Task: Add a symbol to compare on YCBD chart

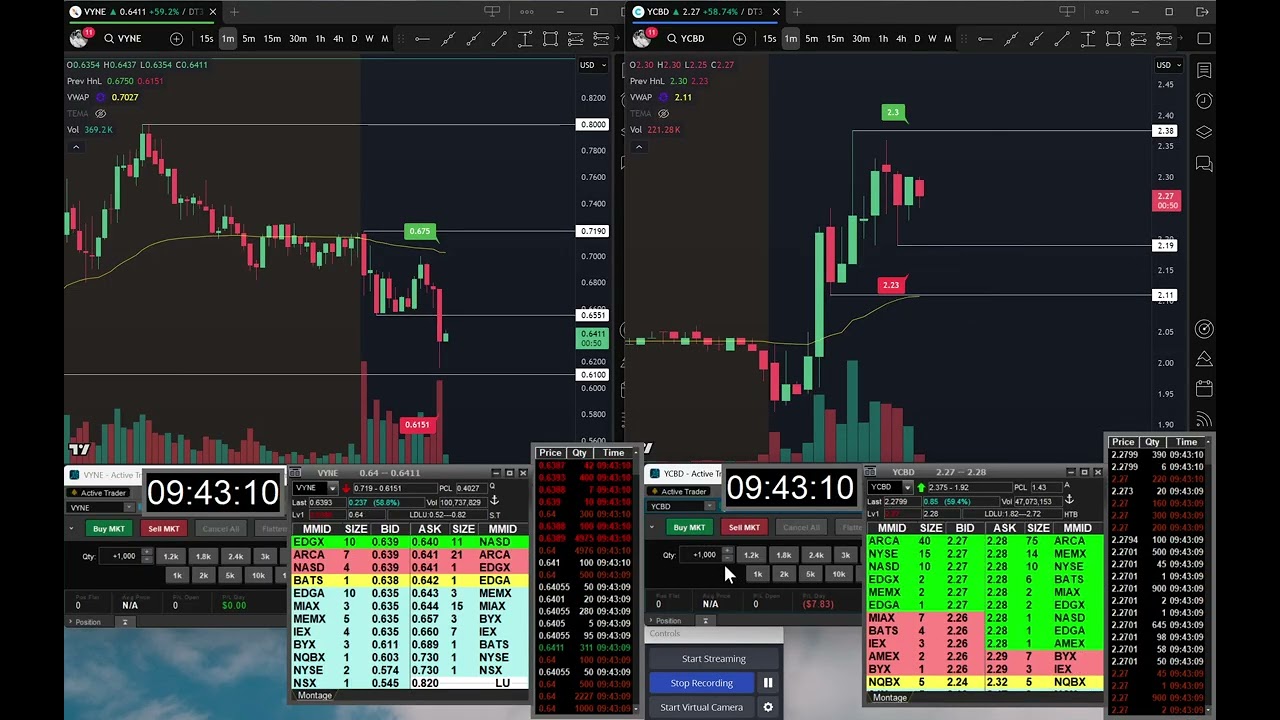Action: point(739,38)
